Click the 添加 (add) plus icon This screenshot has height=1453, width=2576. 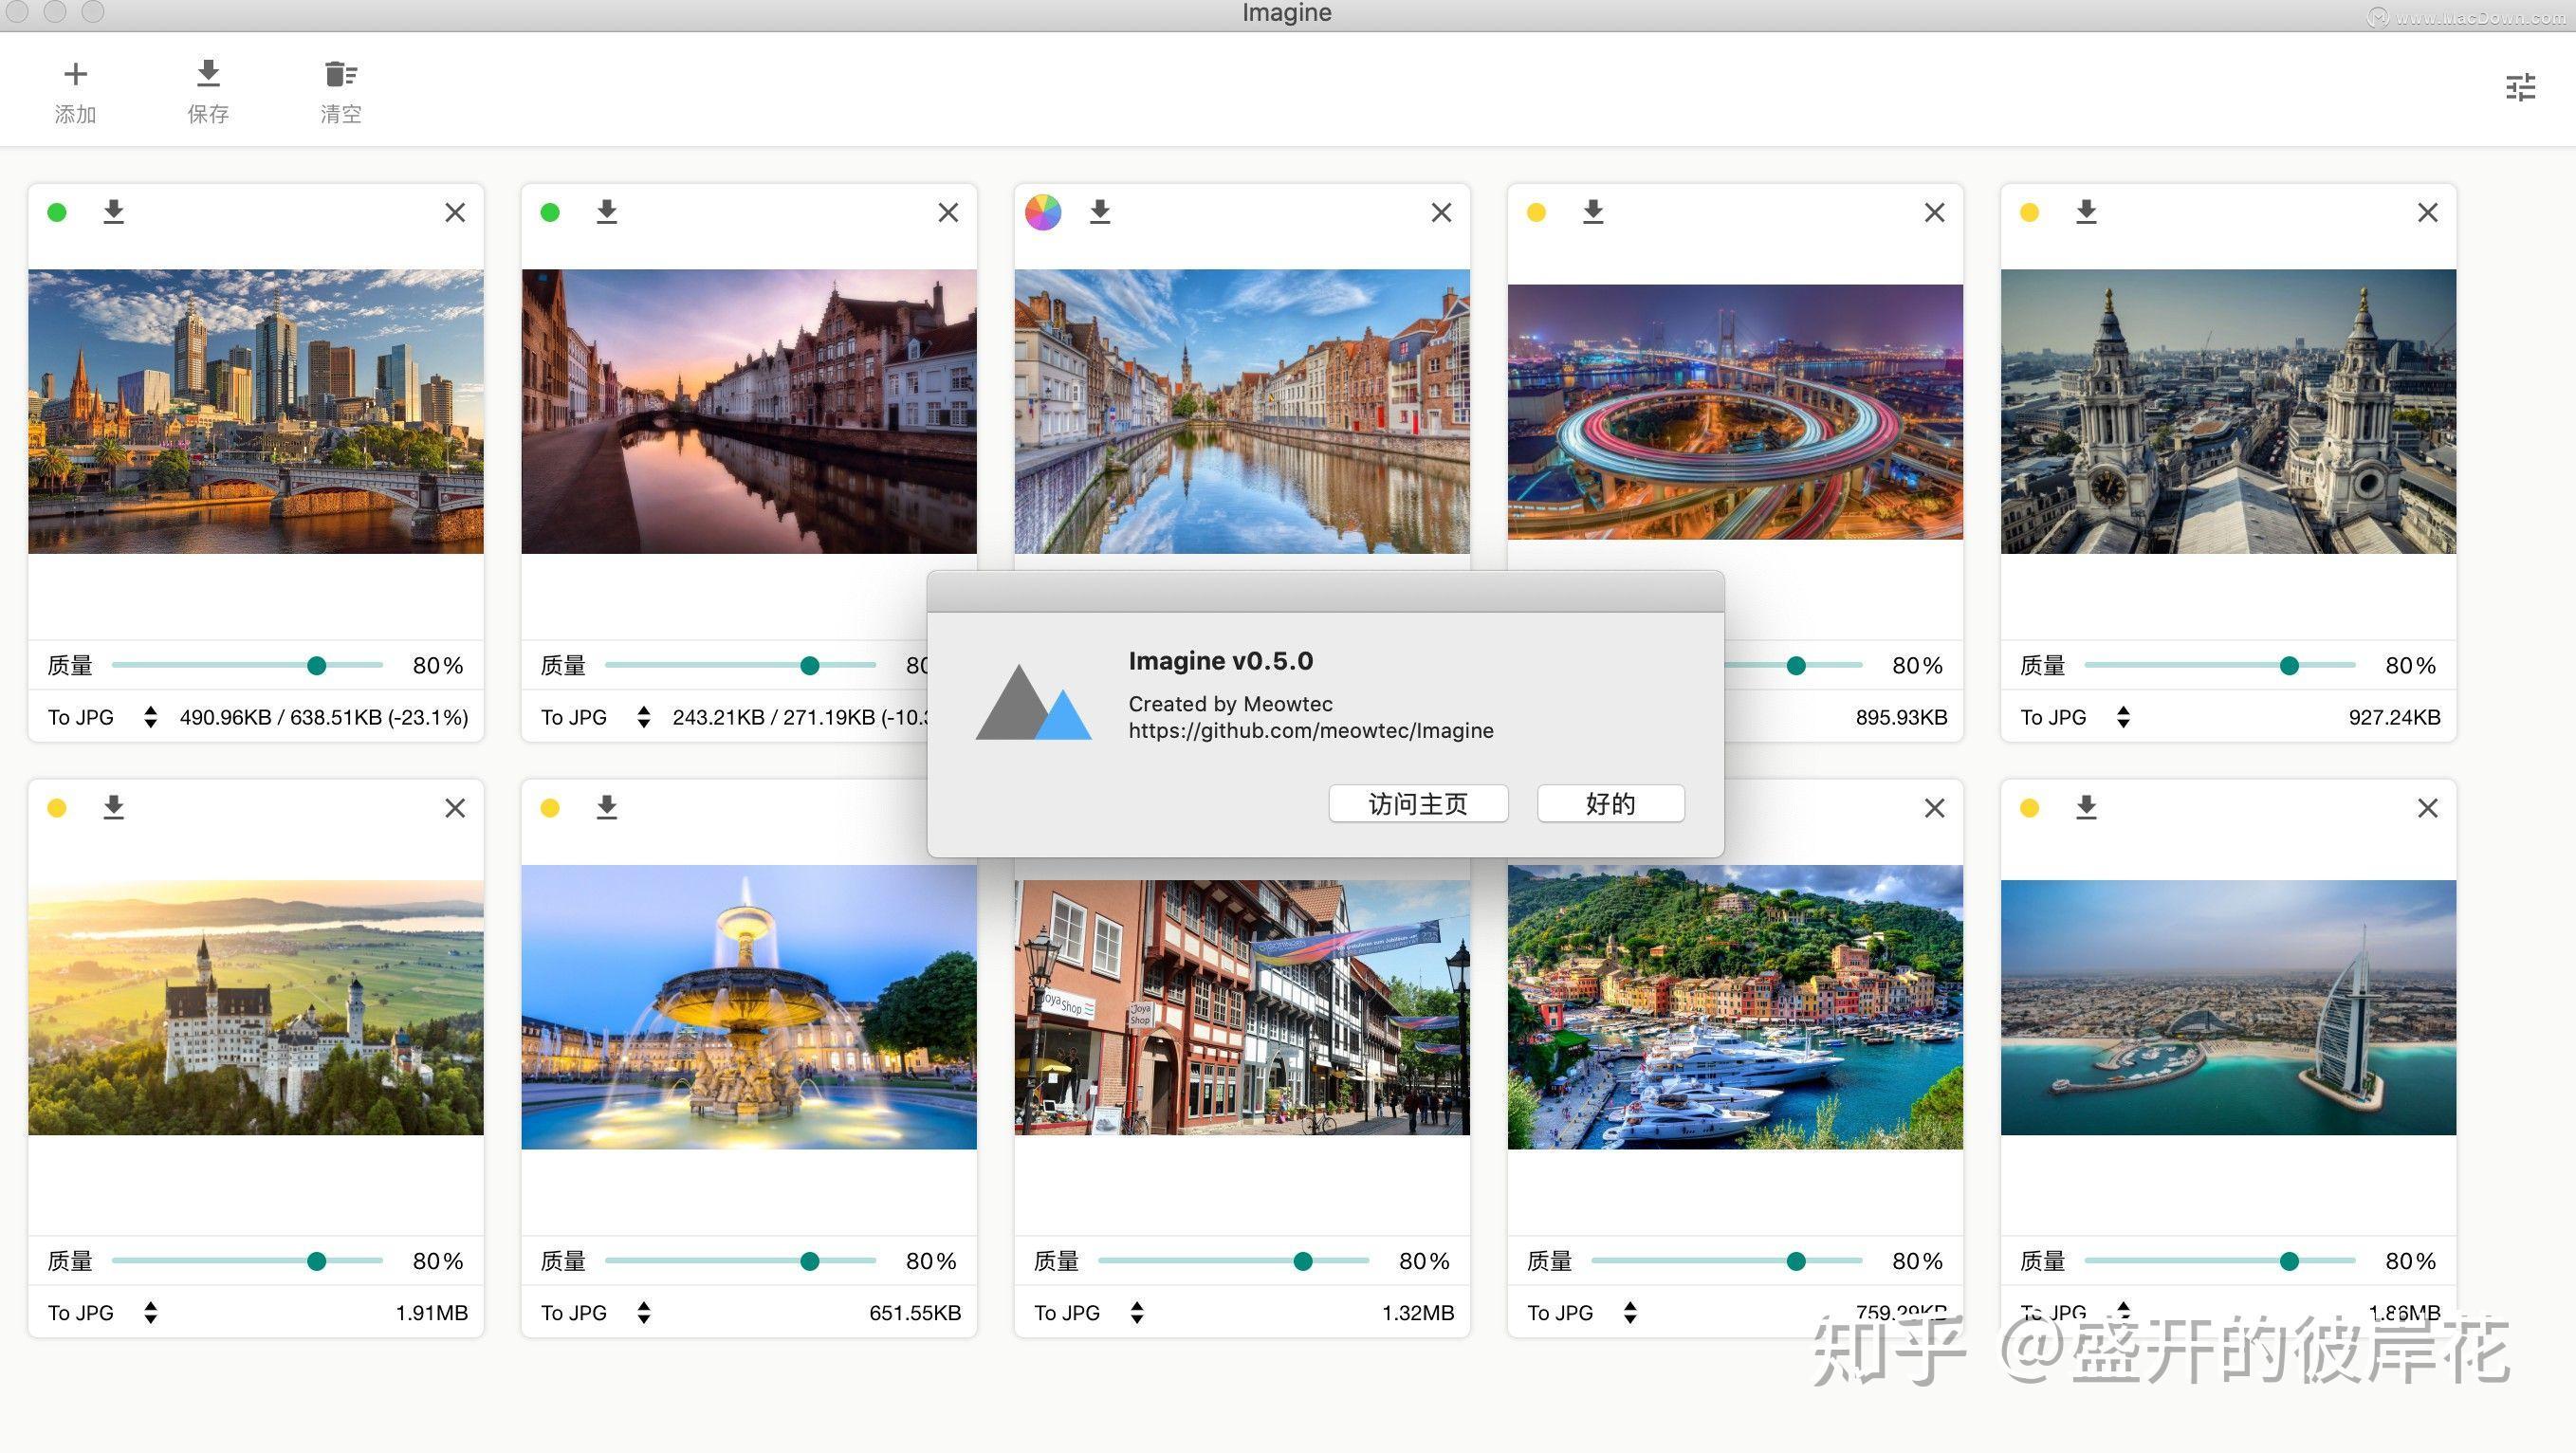pyautogui.click(x=75, y=75)
